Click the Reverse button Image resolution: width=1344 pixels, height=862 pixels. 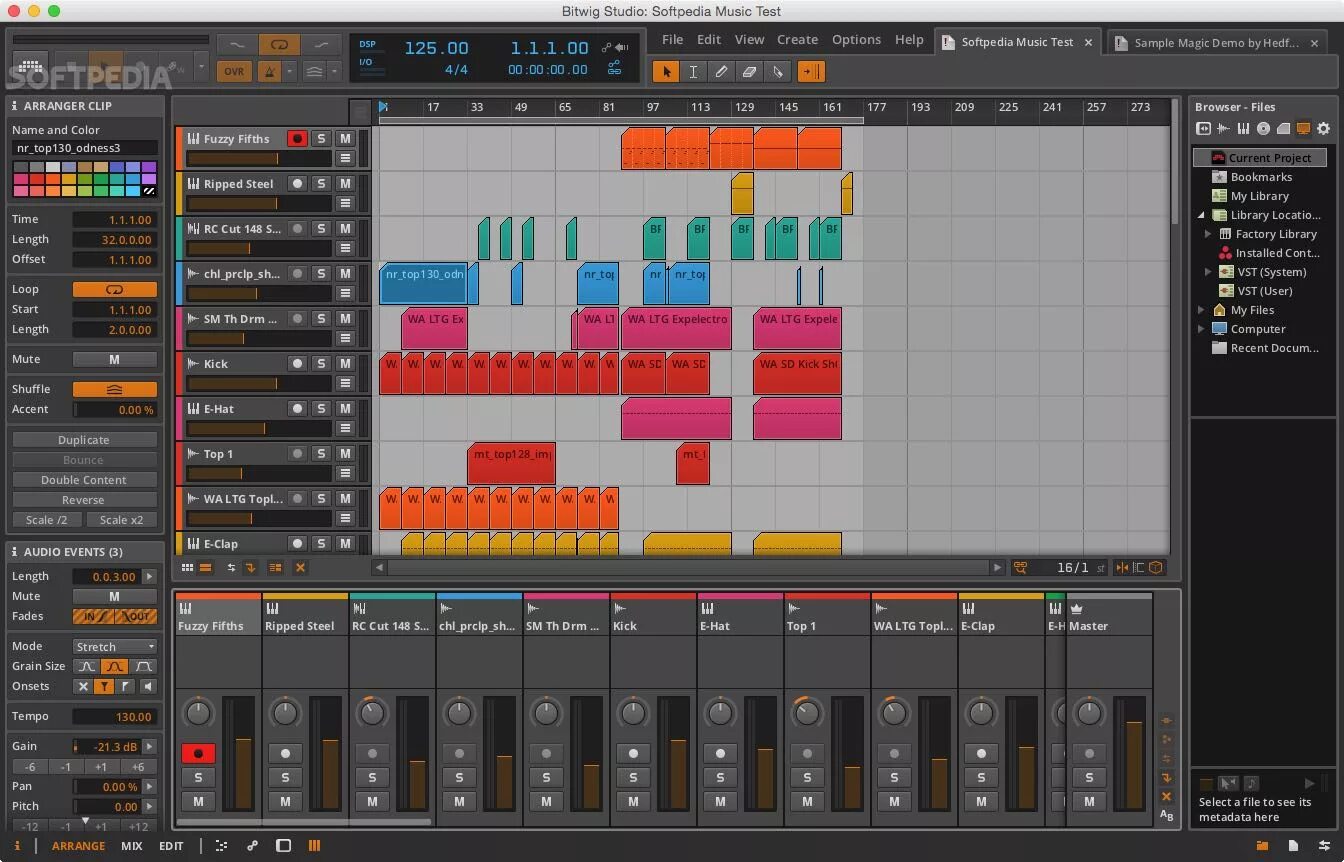click(x=84, y=500)
